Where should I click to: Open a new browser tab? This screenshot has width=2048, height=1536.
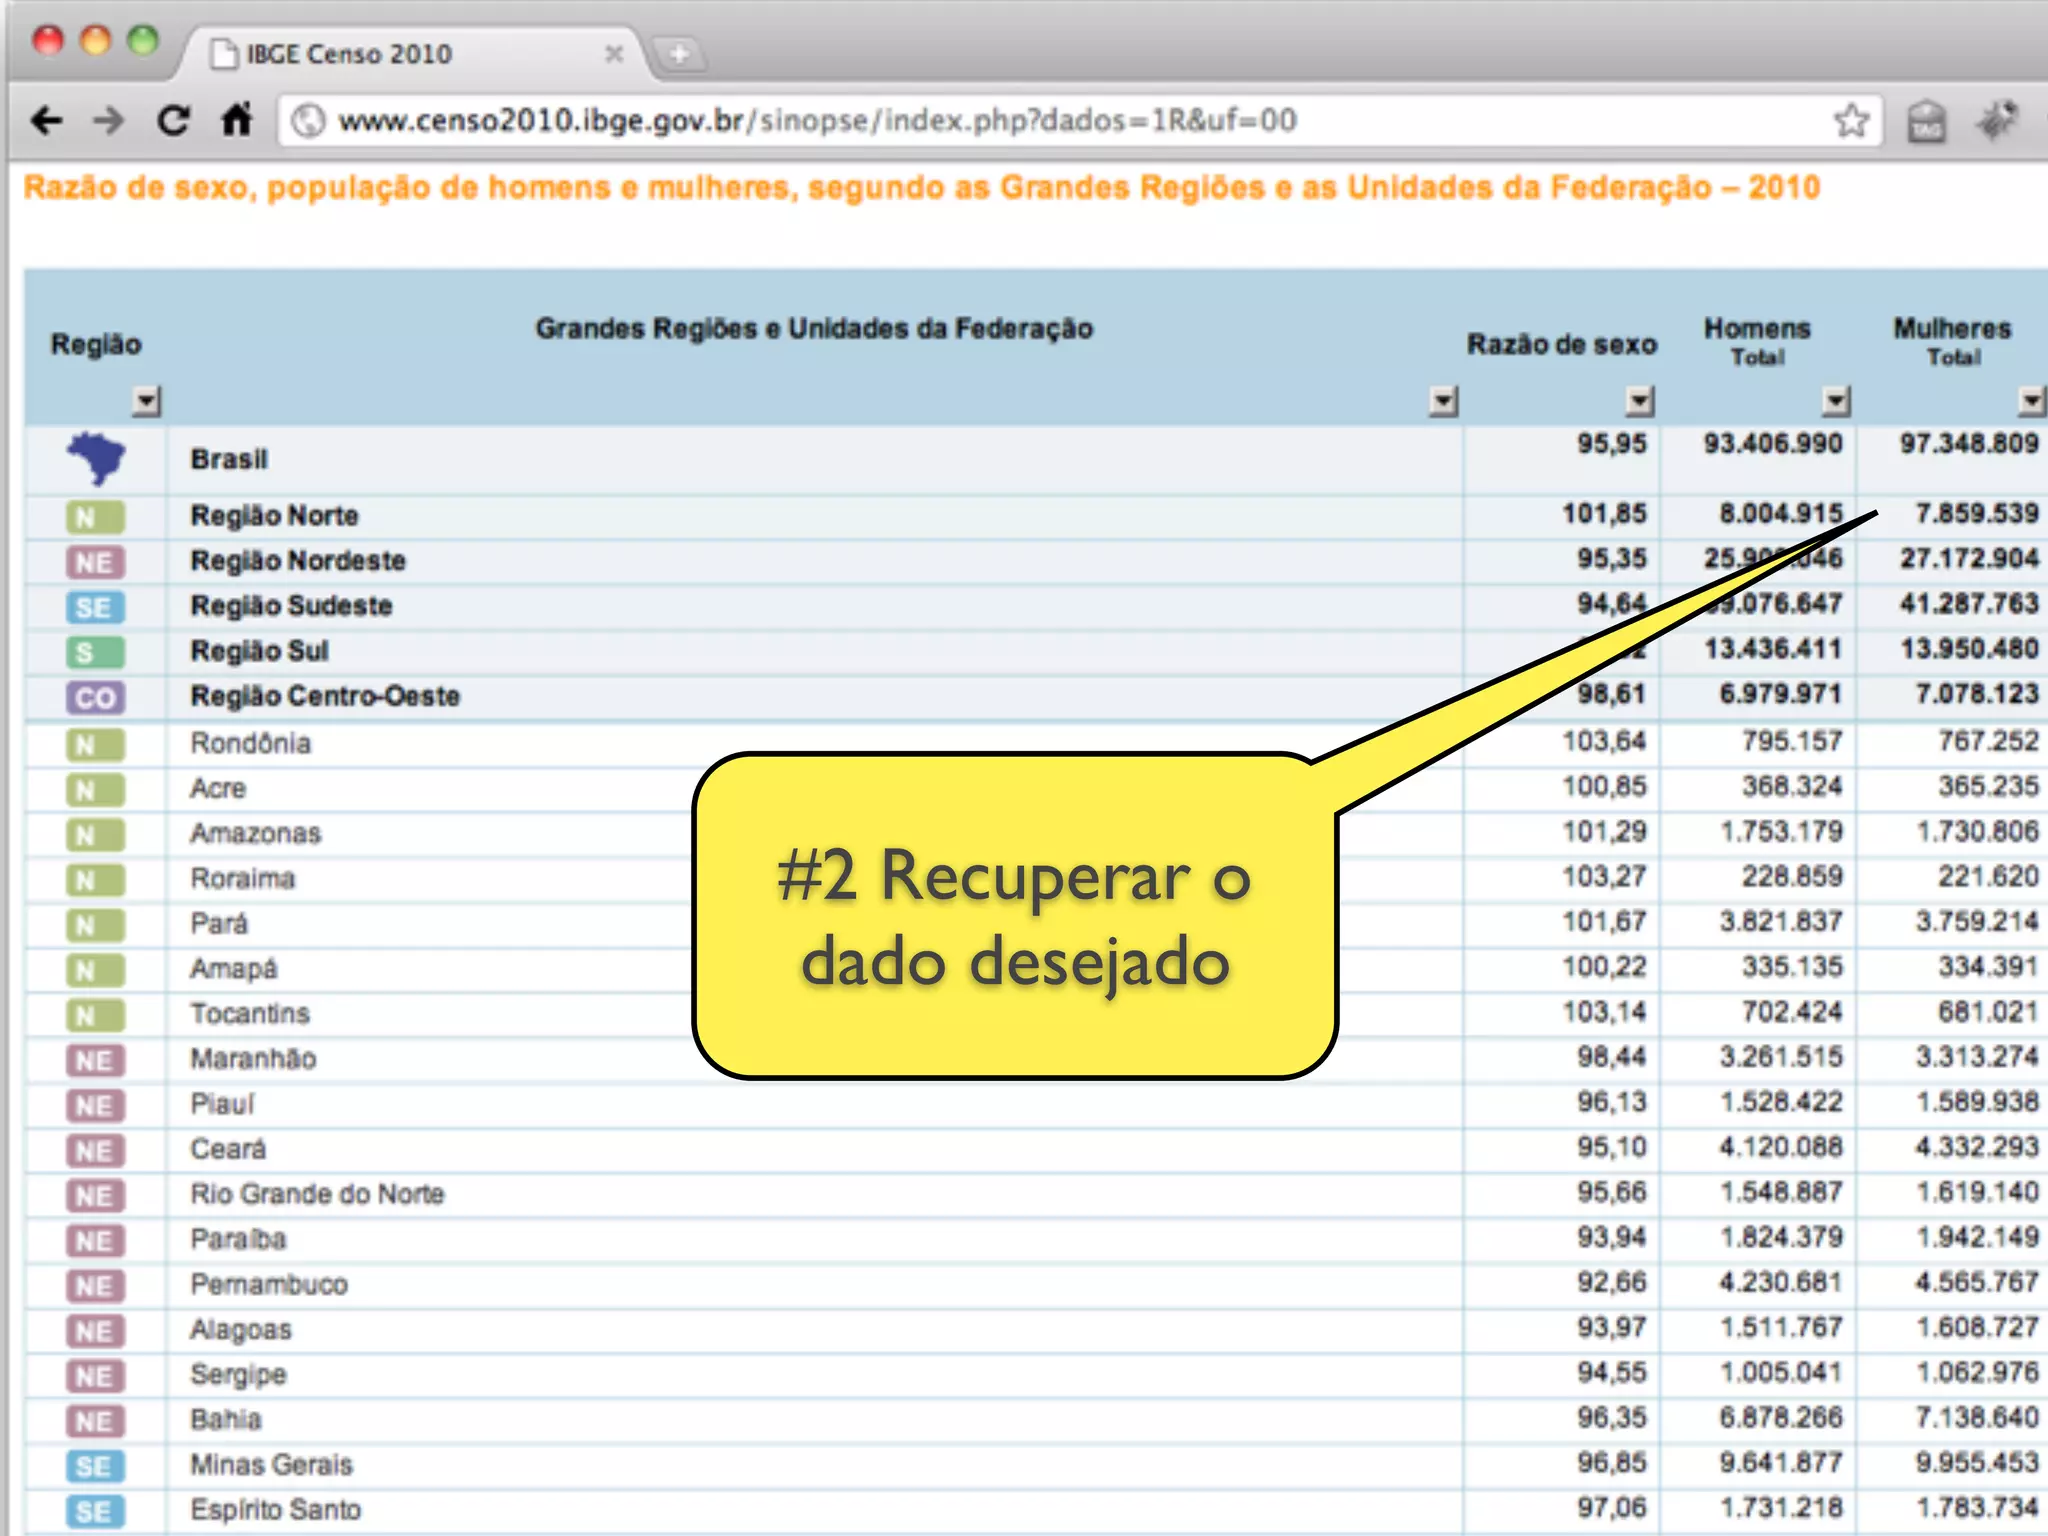[679, 54]
